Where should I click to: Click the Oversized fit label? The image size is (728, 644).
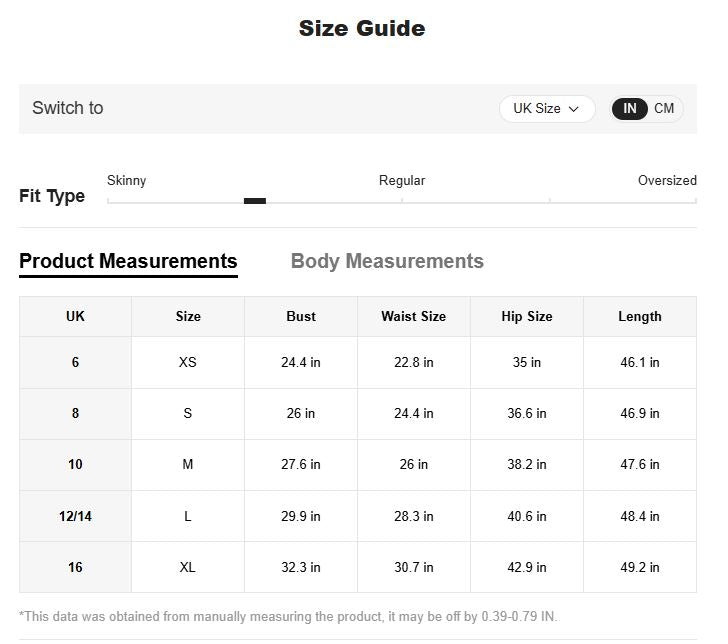click(667, 181)
